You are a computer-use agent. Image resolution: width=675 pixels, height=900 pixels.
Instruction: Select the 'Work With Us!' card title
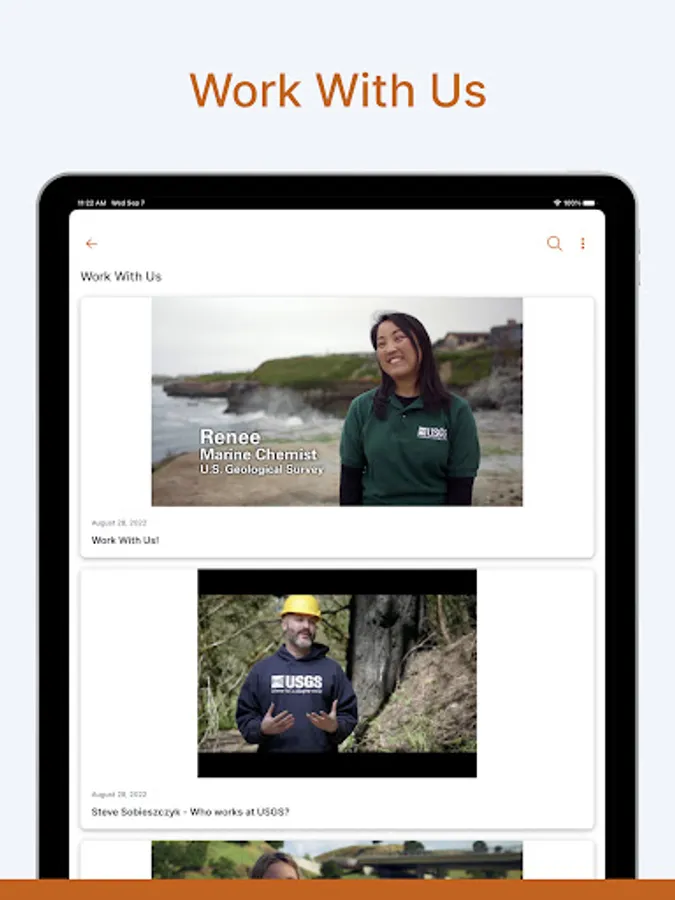(x=125, y=540)
